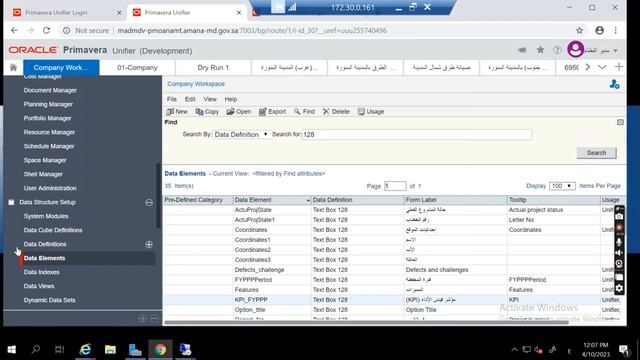The width and height of the screenshot is (640, 360).
Task: Open Data Indexes in the sidebar
Action: (41, 272)
